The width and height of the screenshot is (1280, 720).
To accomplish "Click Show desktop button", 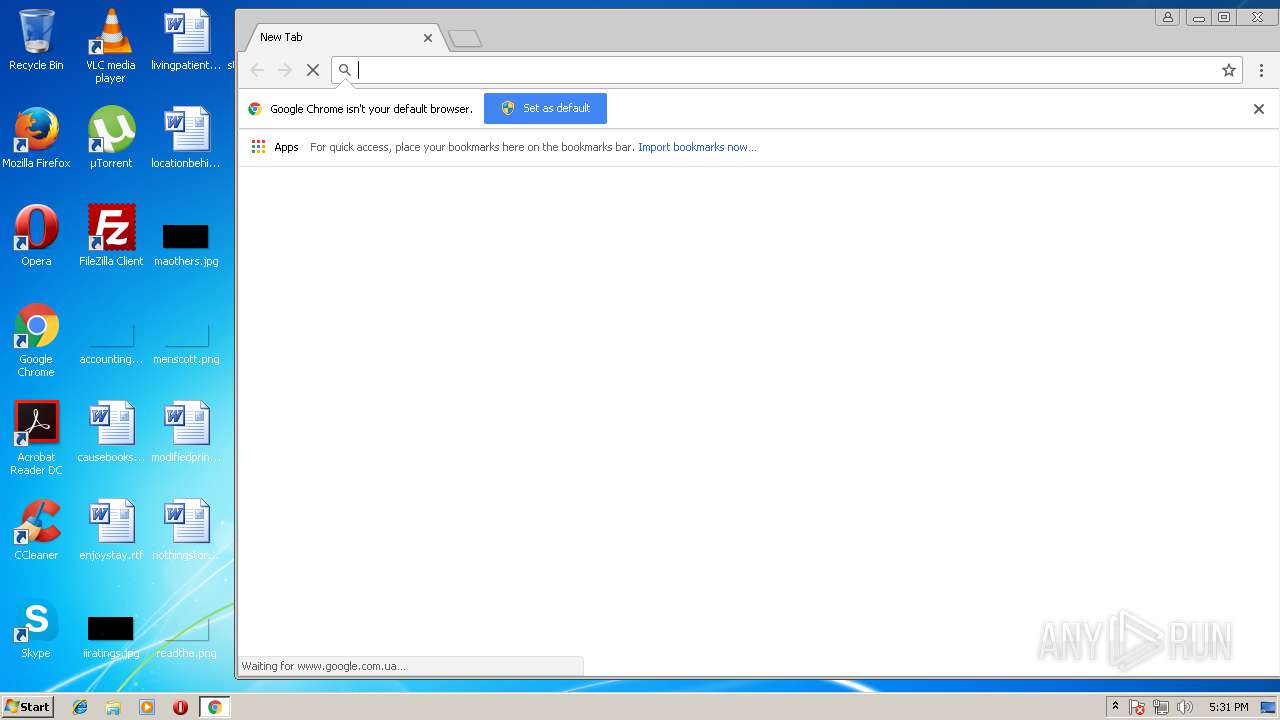I will click(1268, 707).
